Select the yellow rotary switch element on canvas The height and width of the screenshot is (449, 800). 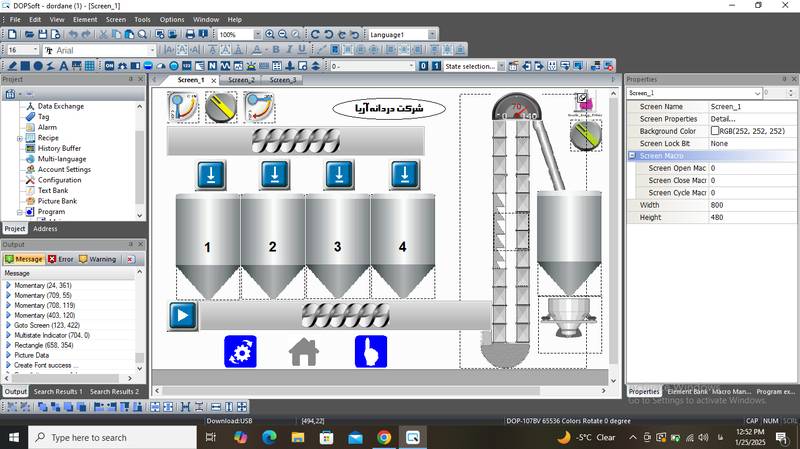point(221,107)
